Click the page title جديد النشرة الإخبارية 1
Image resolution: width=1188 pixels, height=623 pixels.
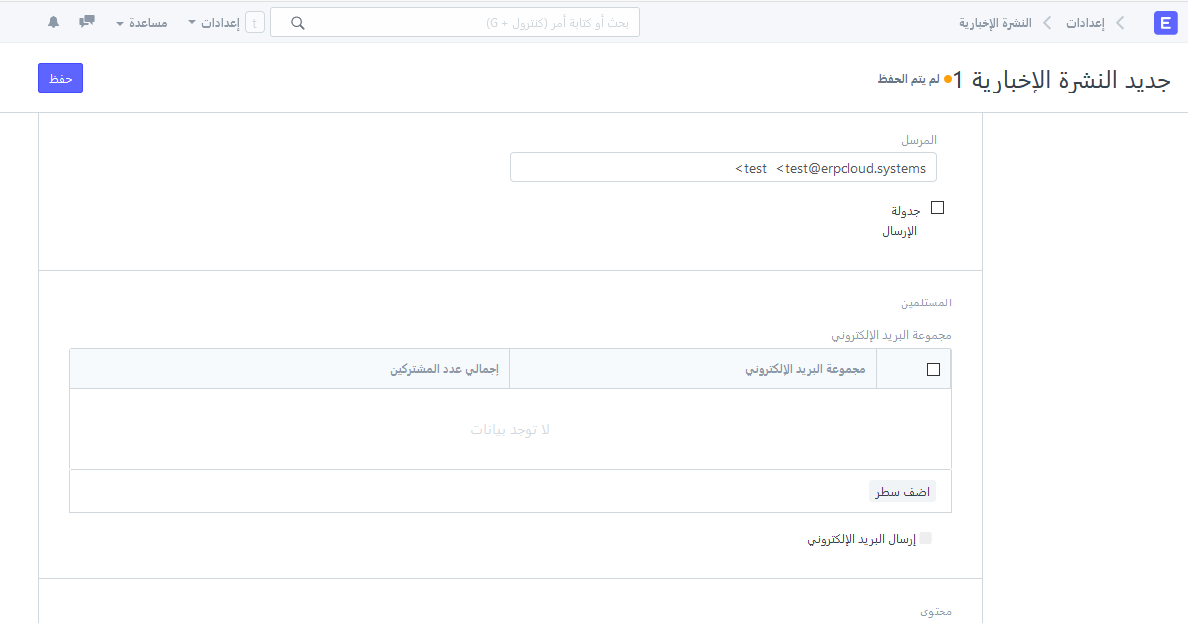coord(1061,79)
